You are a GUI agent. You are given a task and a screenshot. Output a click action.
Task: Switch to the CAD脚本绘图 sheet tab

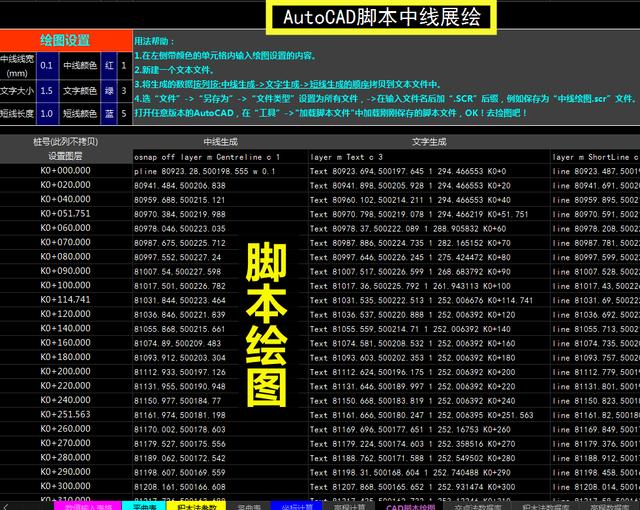coord(411,507)
